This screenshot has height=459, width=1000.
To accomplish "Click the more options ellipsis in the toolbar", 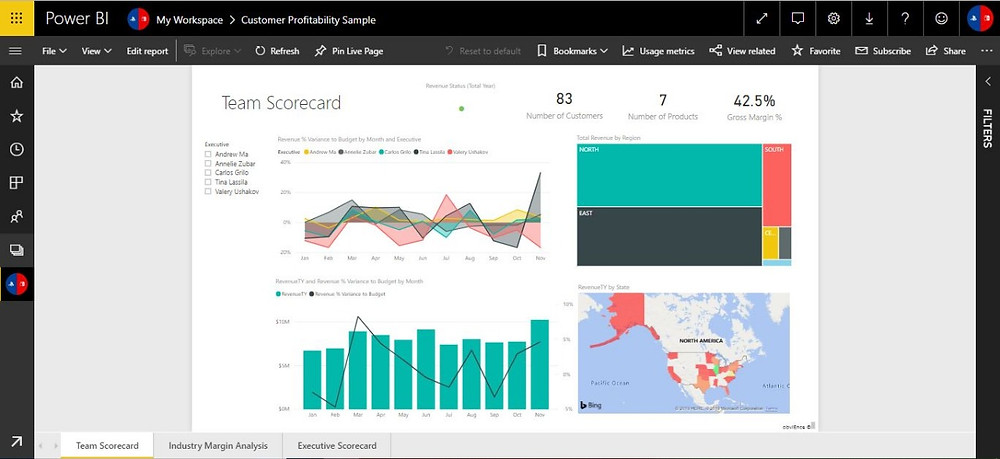I will 987,51.
